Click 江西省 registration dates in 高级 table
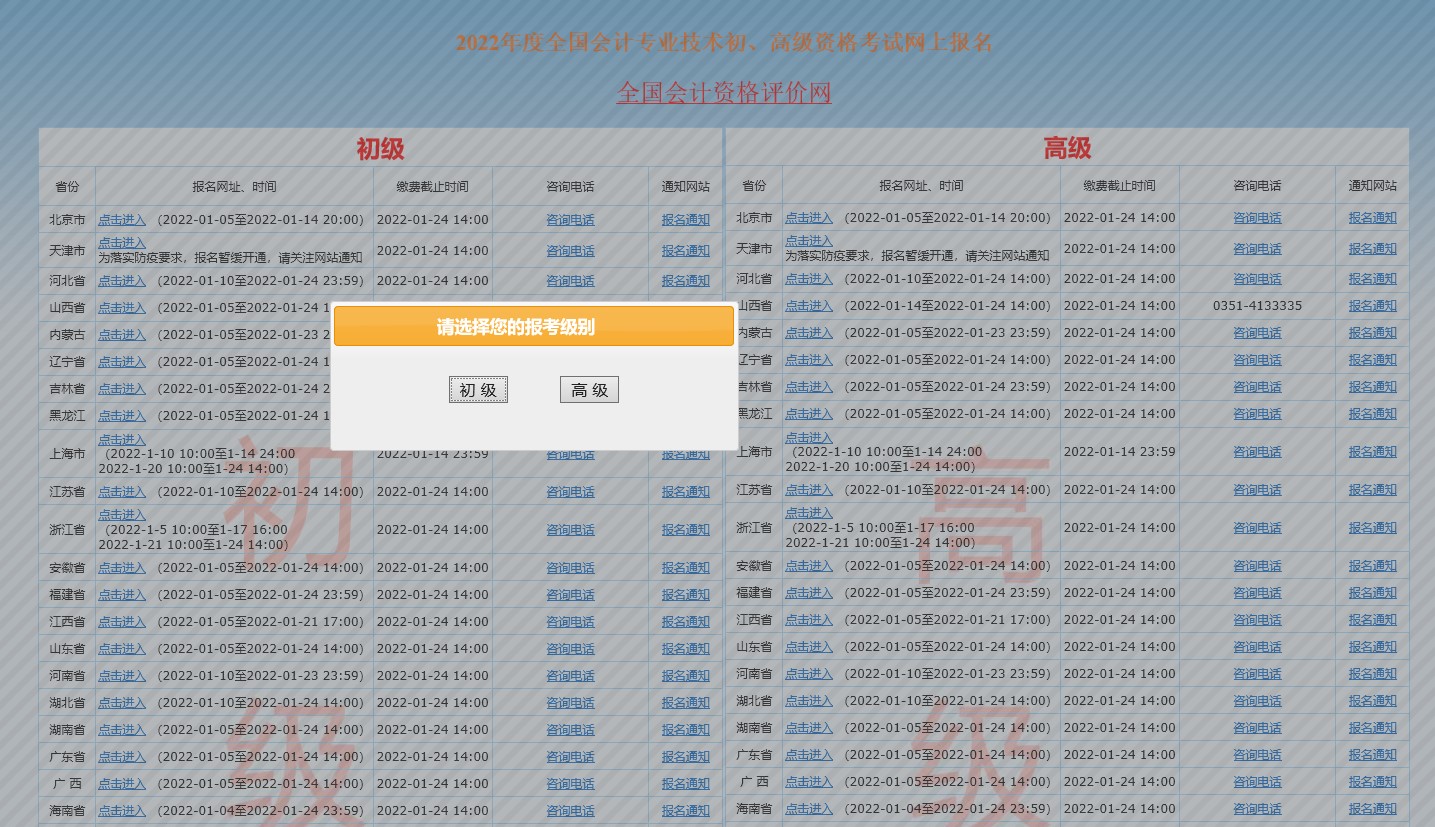1435x827 pixels. pos(948,620)
